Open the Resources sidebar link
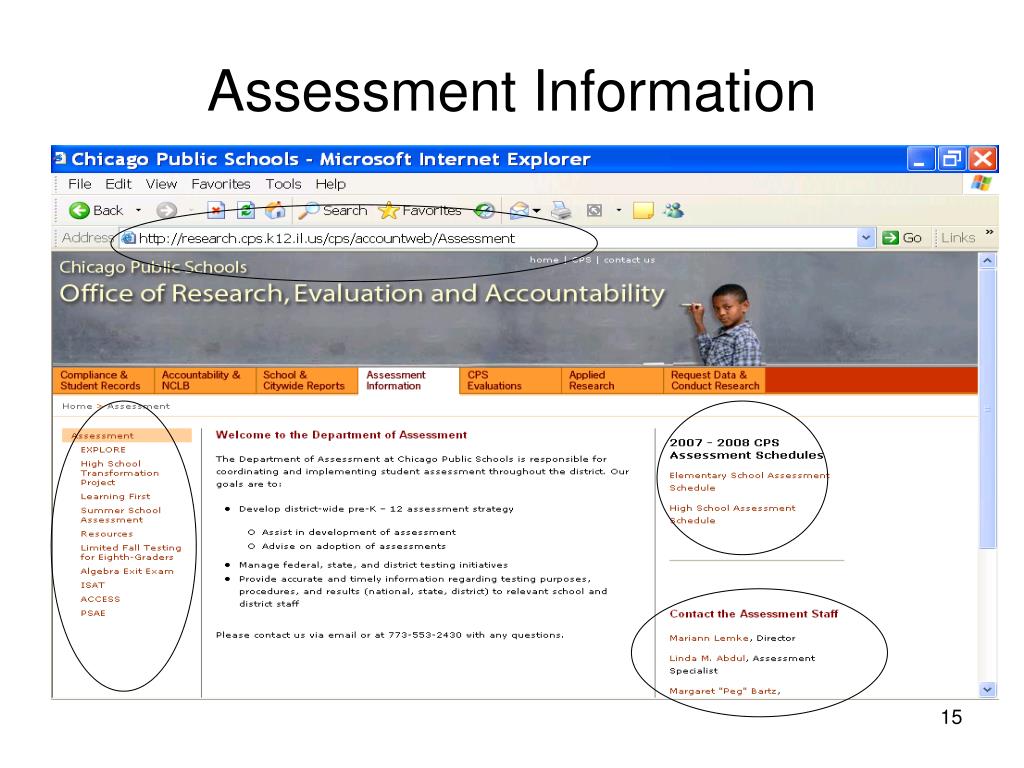1024x768 pixels. [x=106, y=534]
